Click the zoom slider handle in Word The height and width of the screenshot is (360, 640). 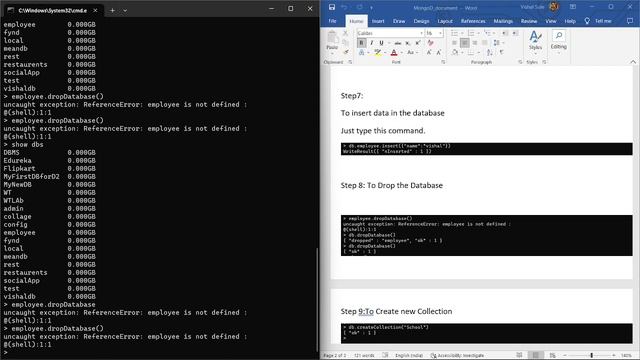coord(591,356)
